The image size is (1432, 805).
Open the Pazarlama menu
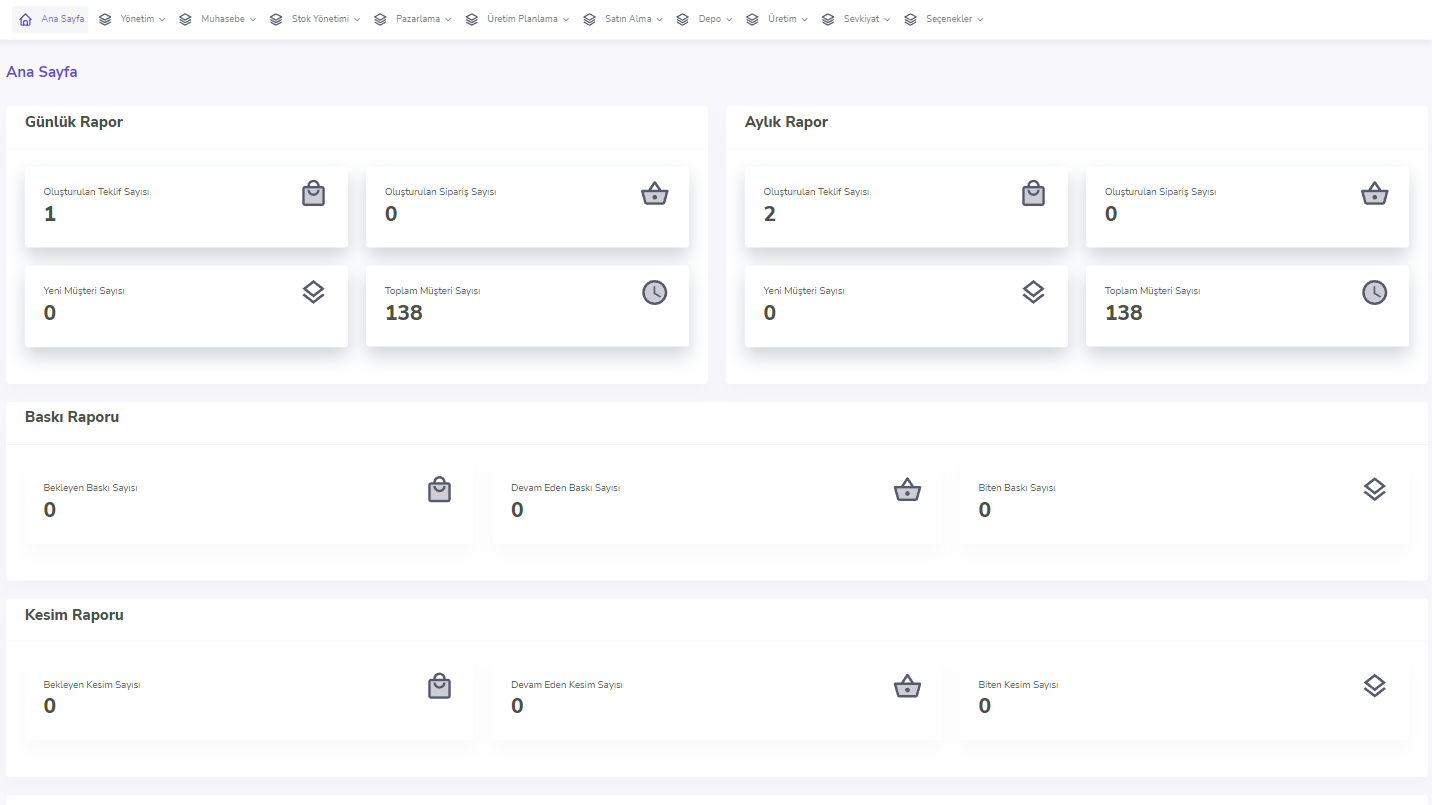tap(416, 19)
